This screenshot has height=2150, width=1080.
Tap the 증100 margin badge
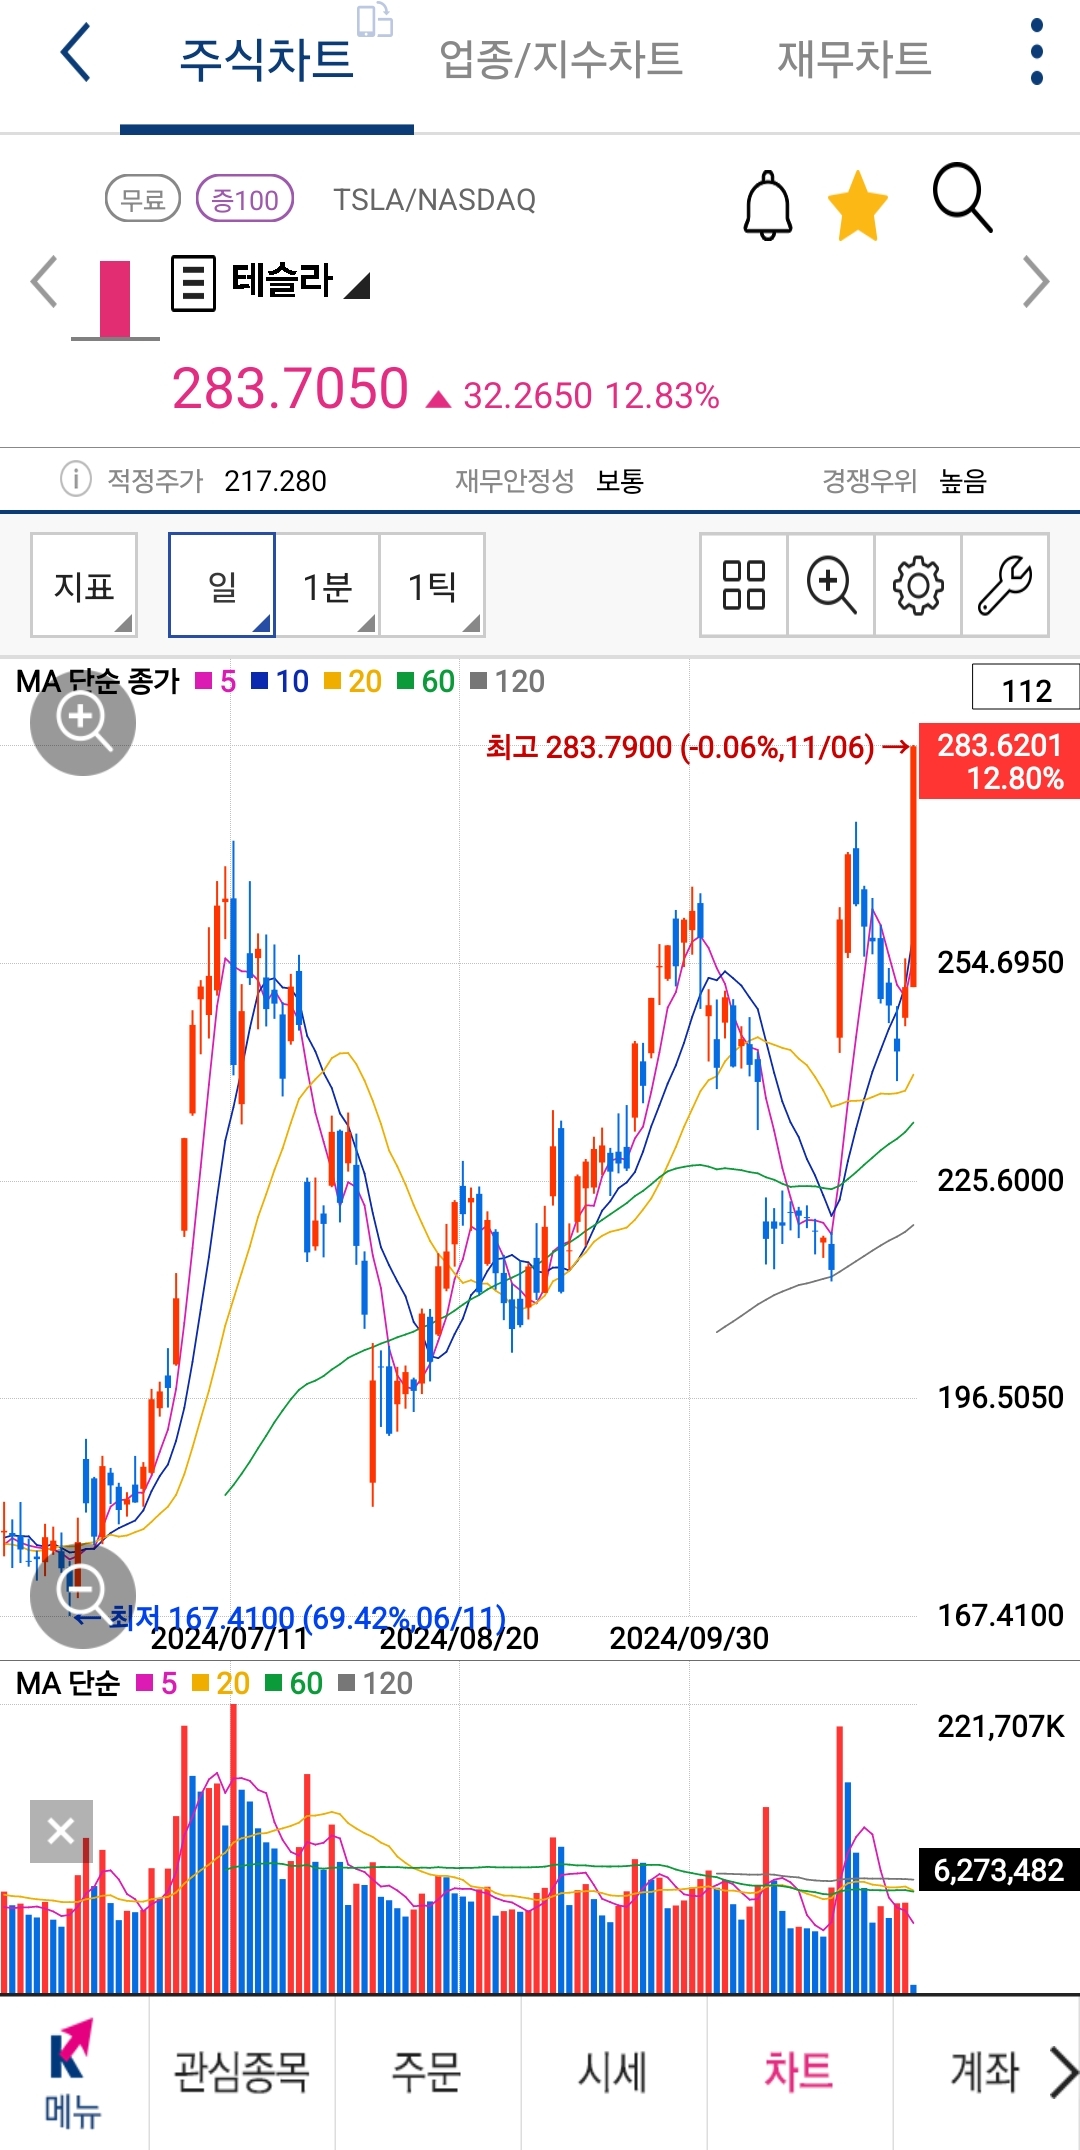(245, 199)
